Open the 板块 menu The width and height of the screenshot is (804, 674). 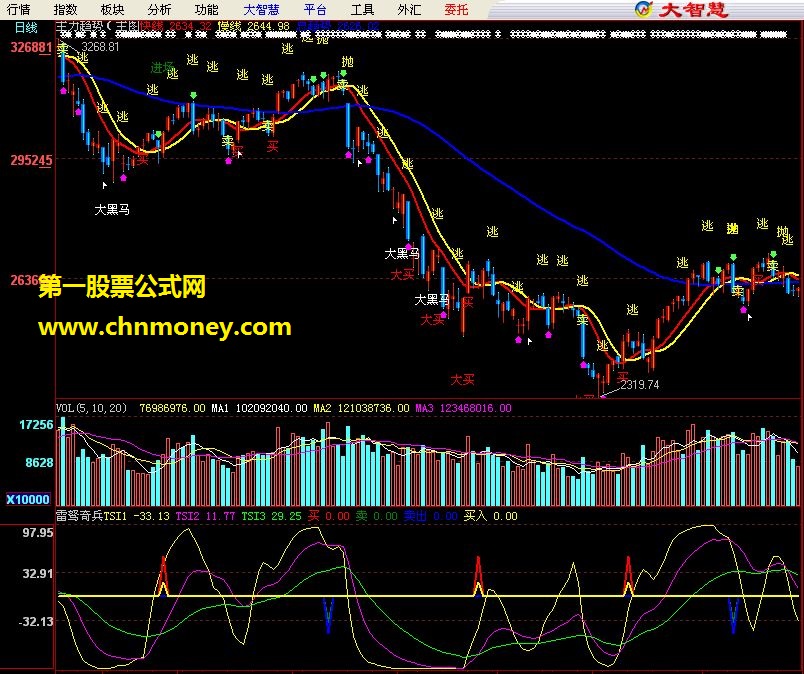112,9
